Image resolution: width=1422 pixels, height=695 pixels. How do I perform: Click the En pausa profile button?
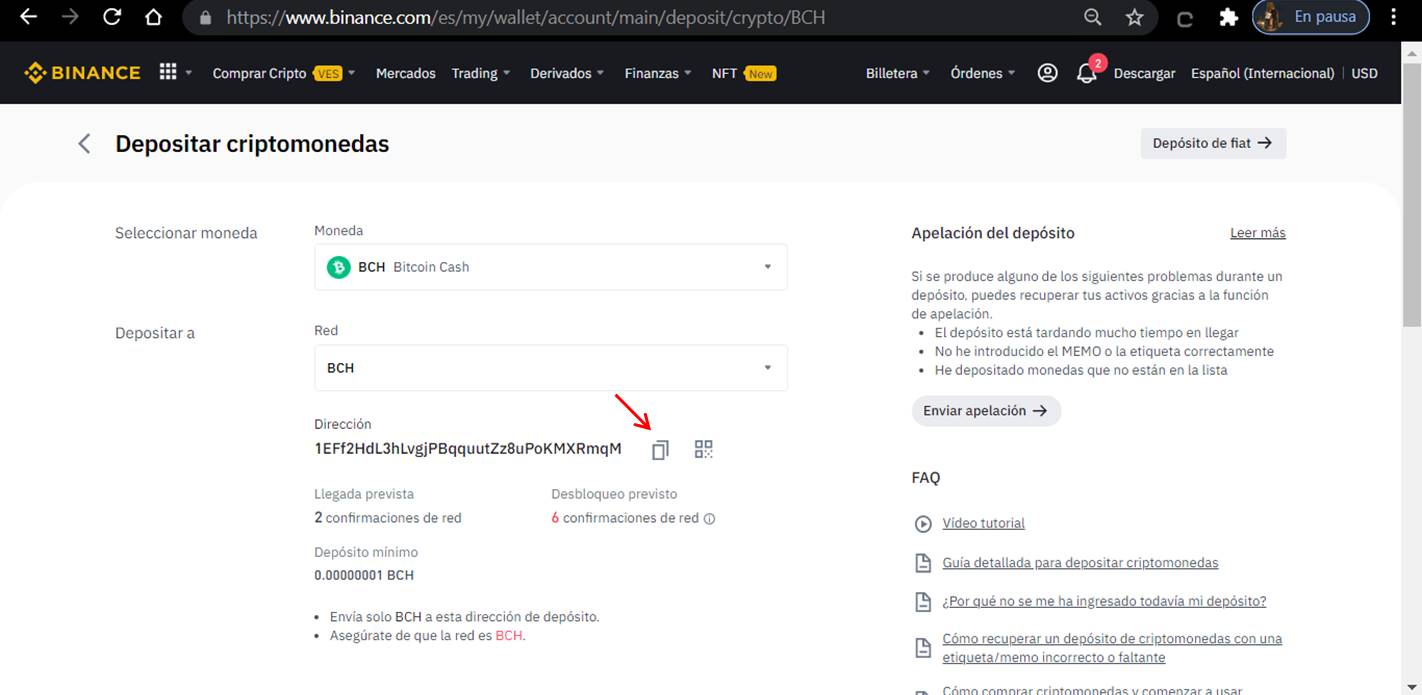[1310, 17]
